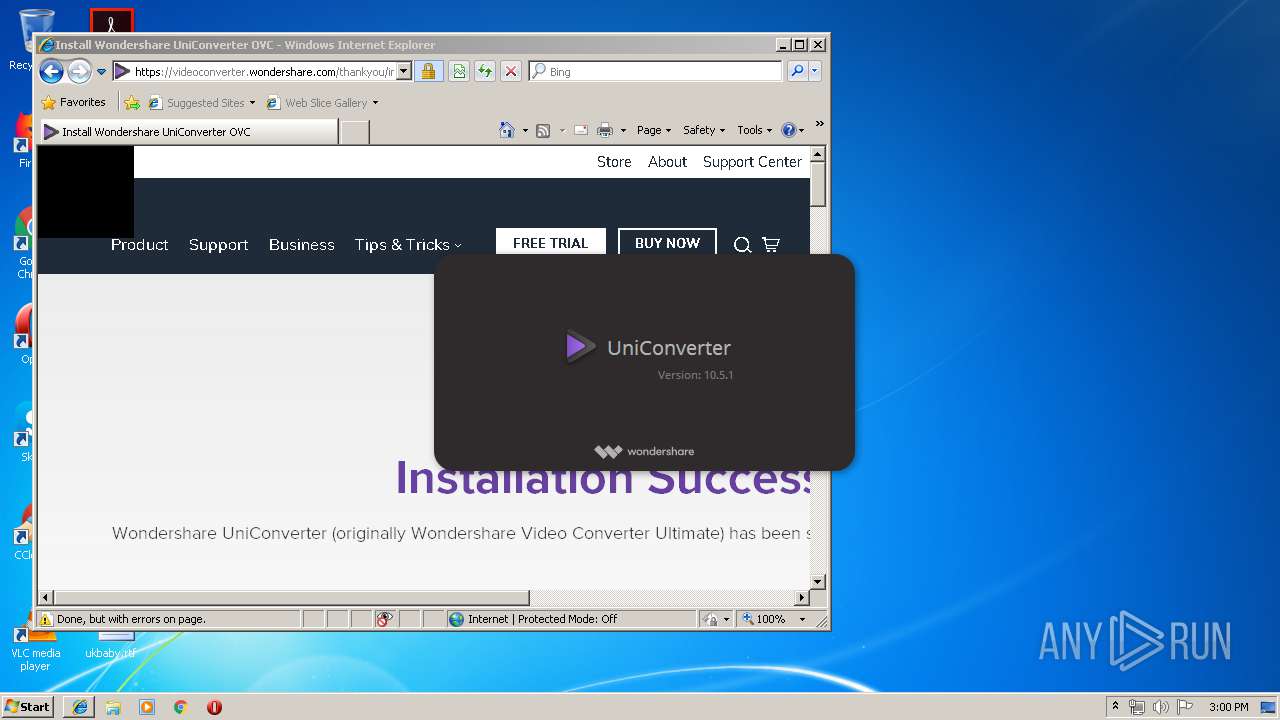Click the network tray icon

tap(1137, 707)
